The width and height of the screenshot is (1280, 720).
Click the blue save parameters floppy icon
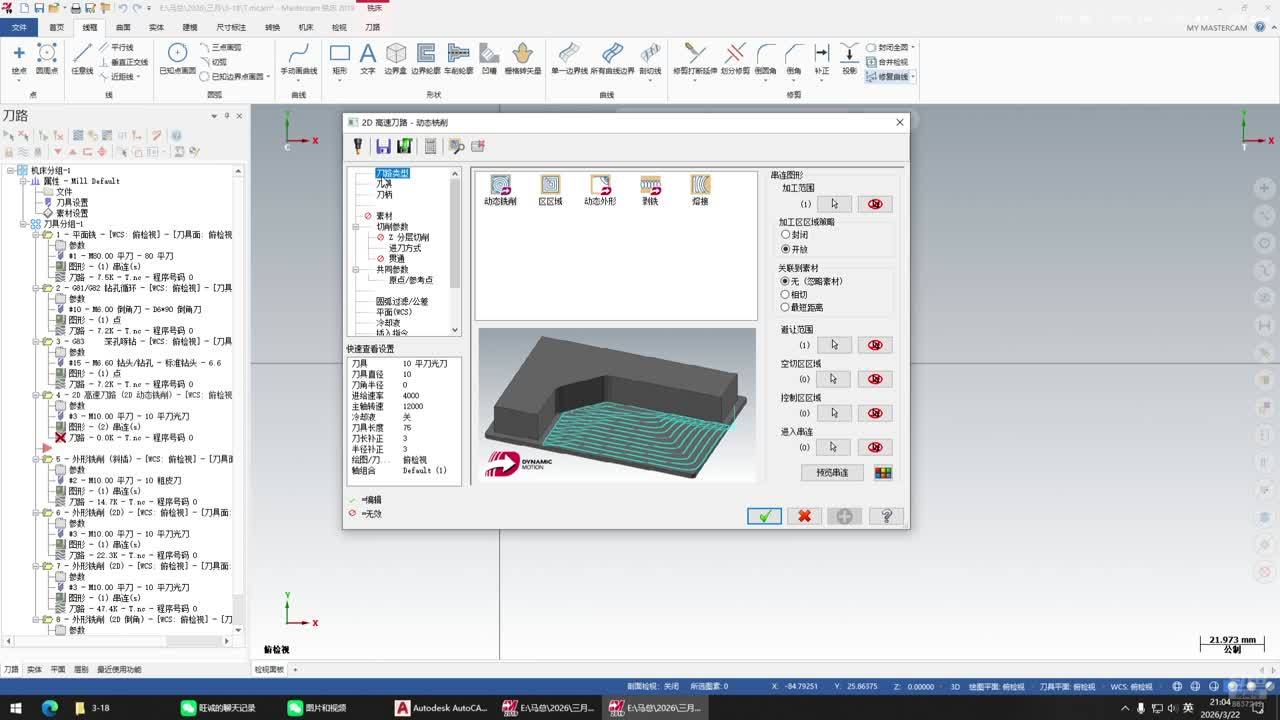(384, 147)
